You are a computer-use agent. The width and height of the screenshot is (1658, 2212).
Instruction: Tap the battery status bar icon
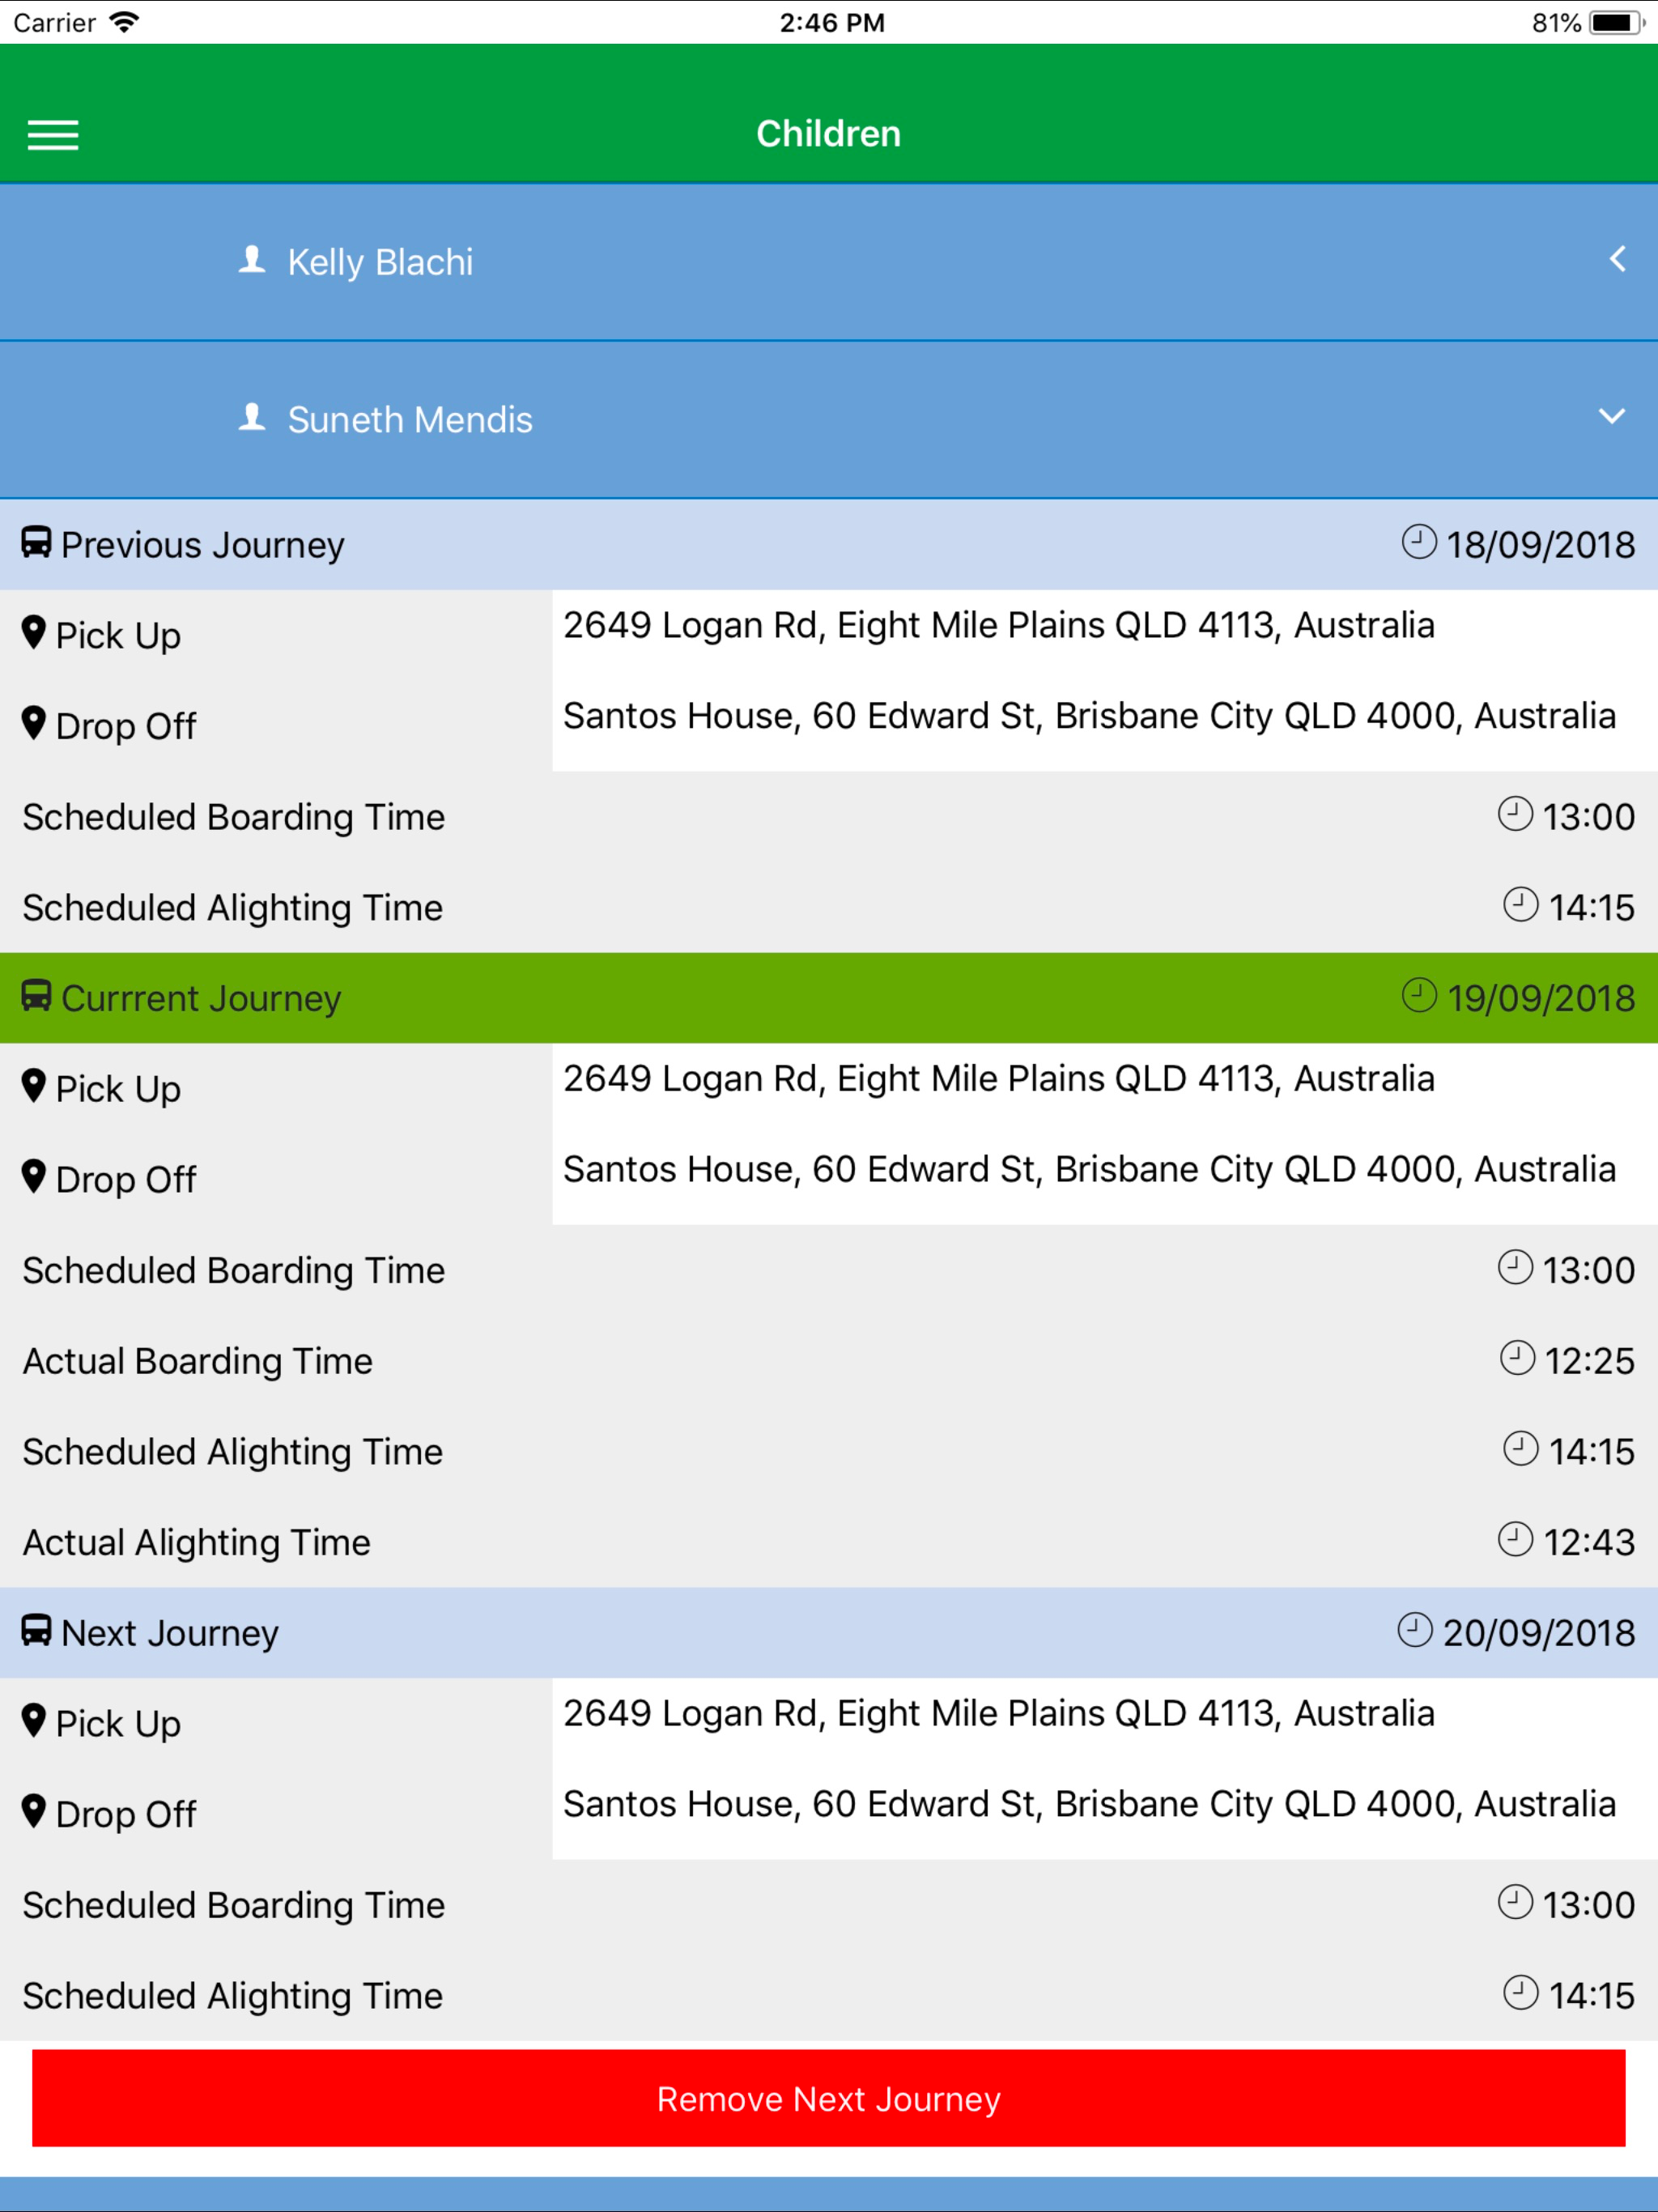(x=1617, y=22)
